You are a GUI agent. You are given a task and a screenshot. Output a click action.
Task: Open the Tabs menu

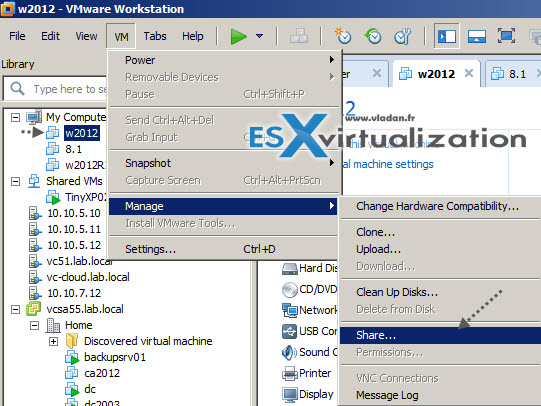click(x=155, y=36)
